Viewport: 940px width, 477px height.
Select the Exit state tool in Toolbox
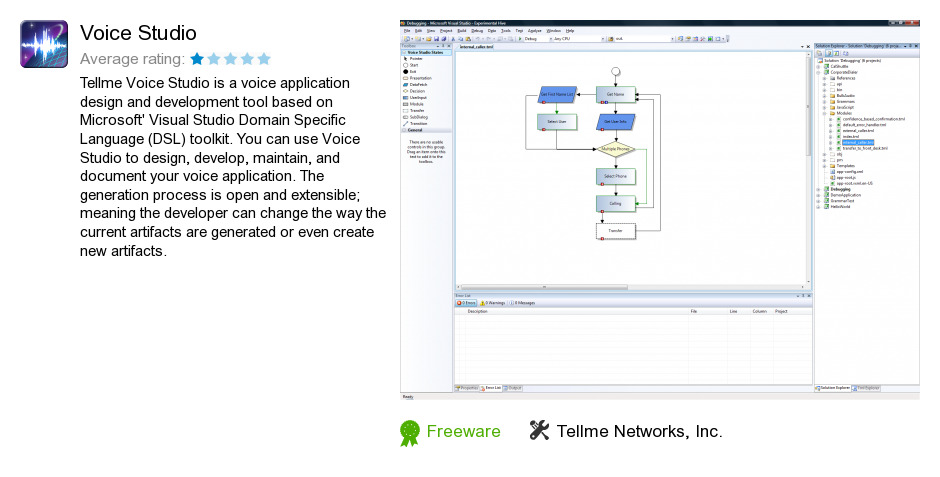411,72
